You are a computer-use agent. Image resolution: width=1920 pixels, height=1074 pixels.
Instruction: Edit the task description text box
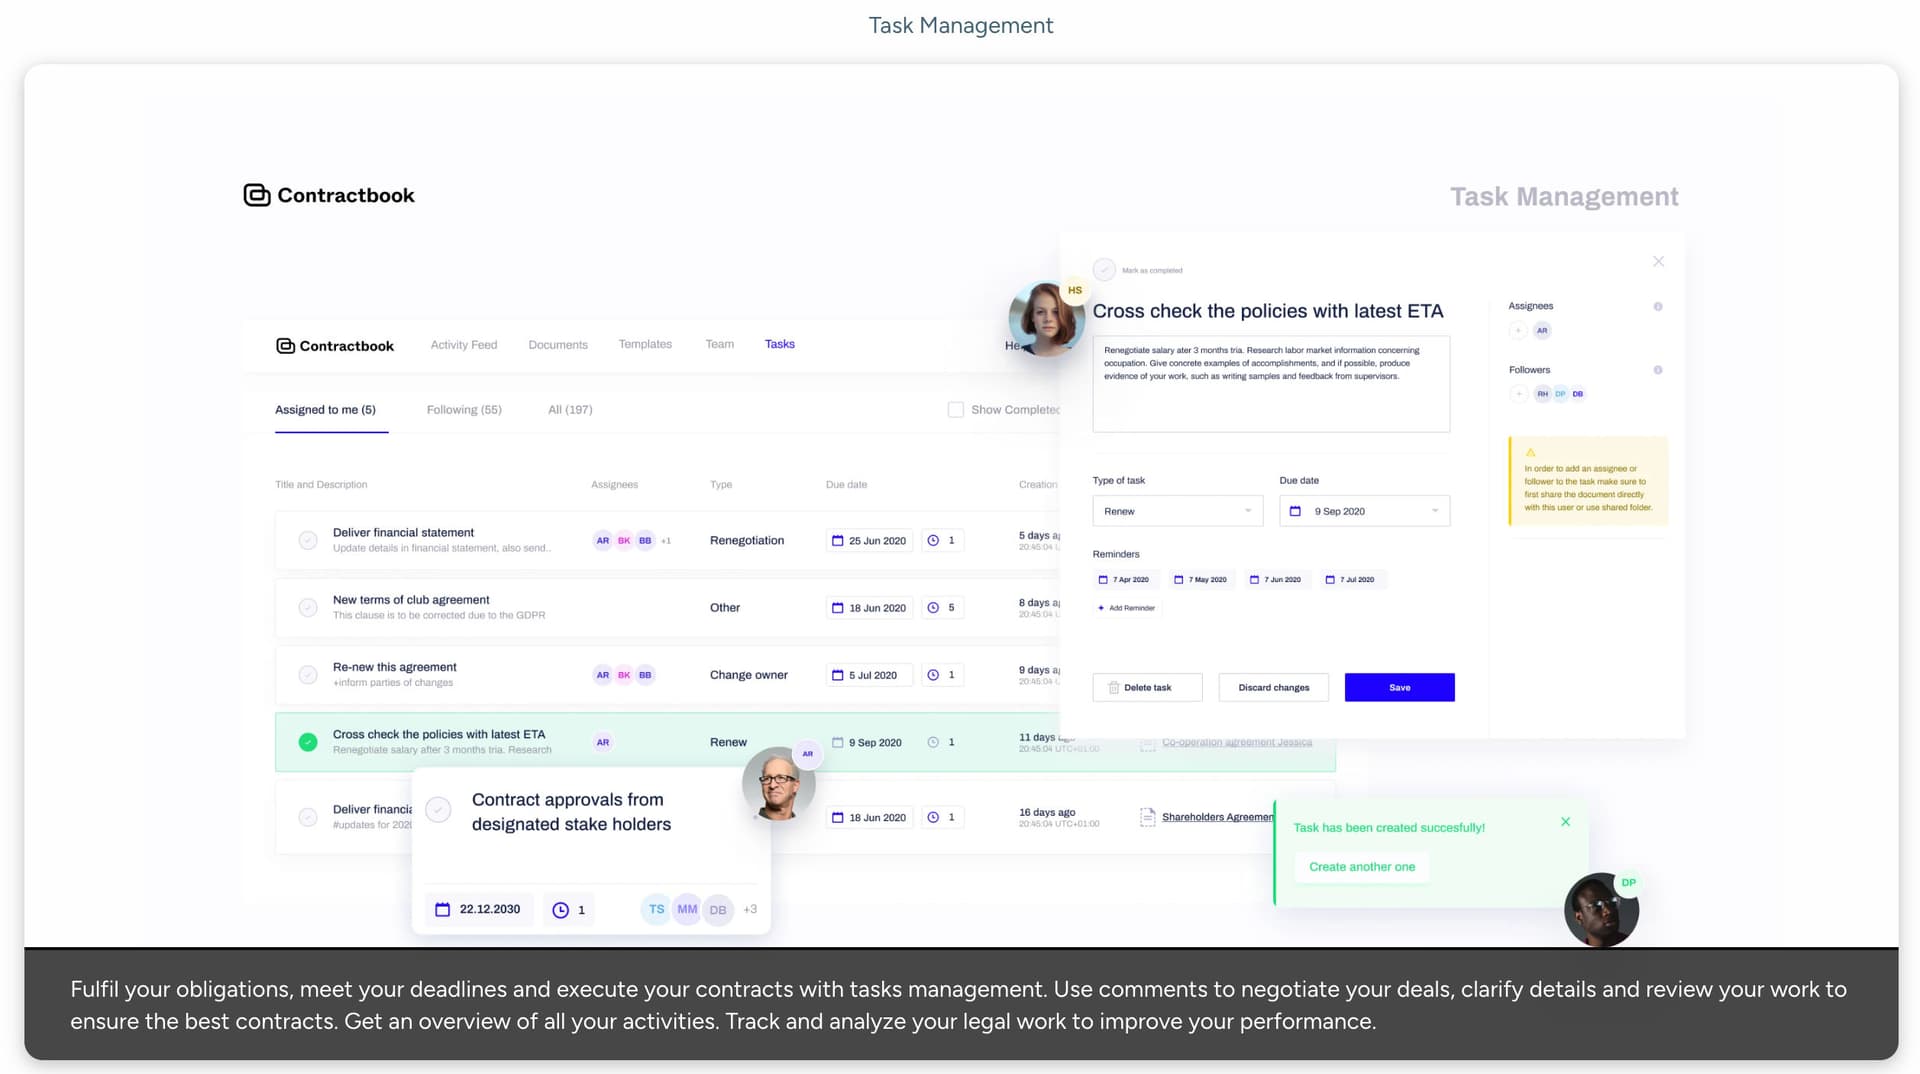1271,384
